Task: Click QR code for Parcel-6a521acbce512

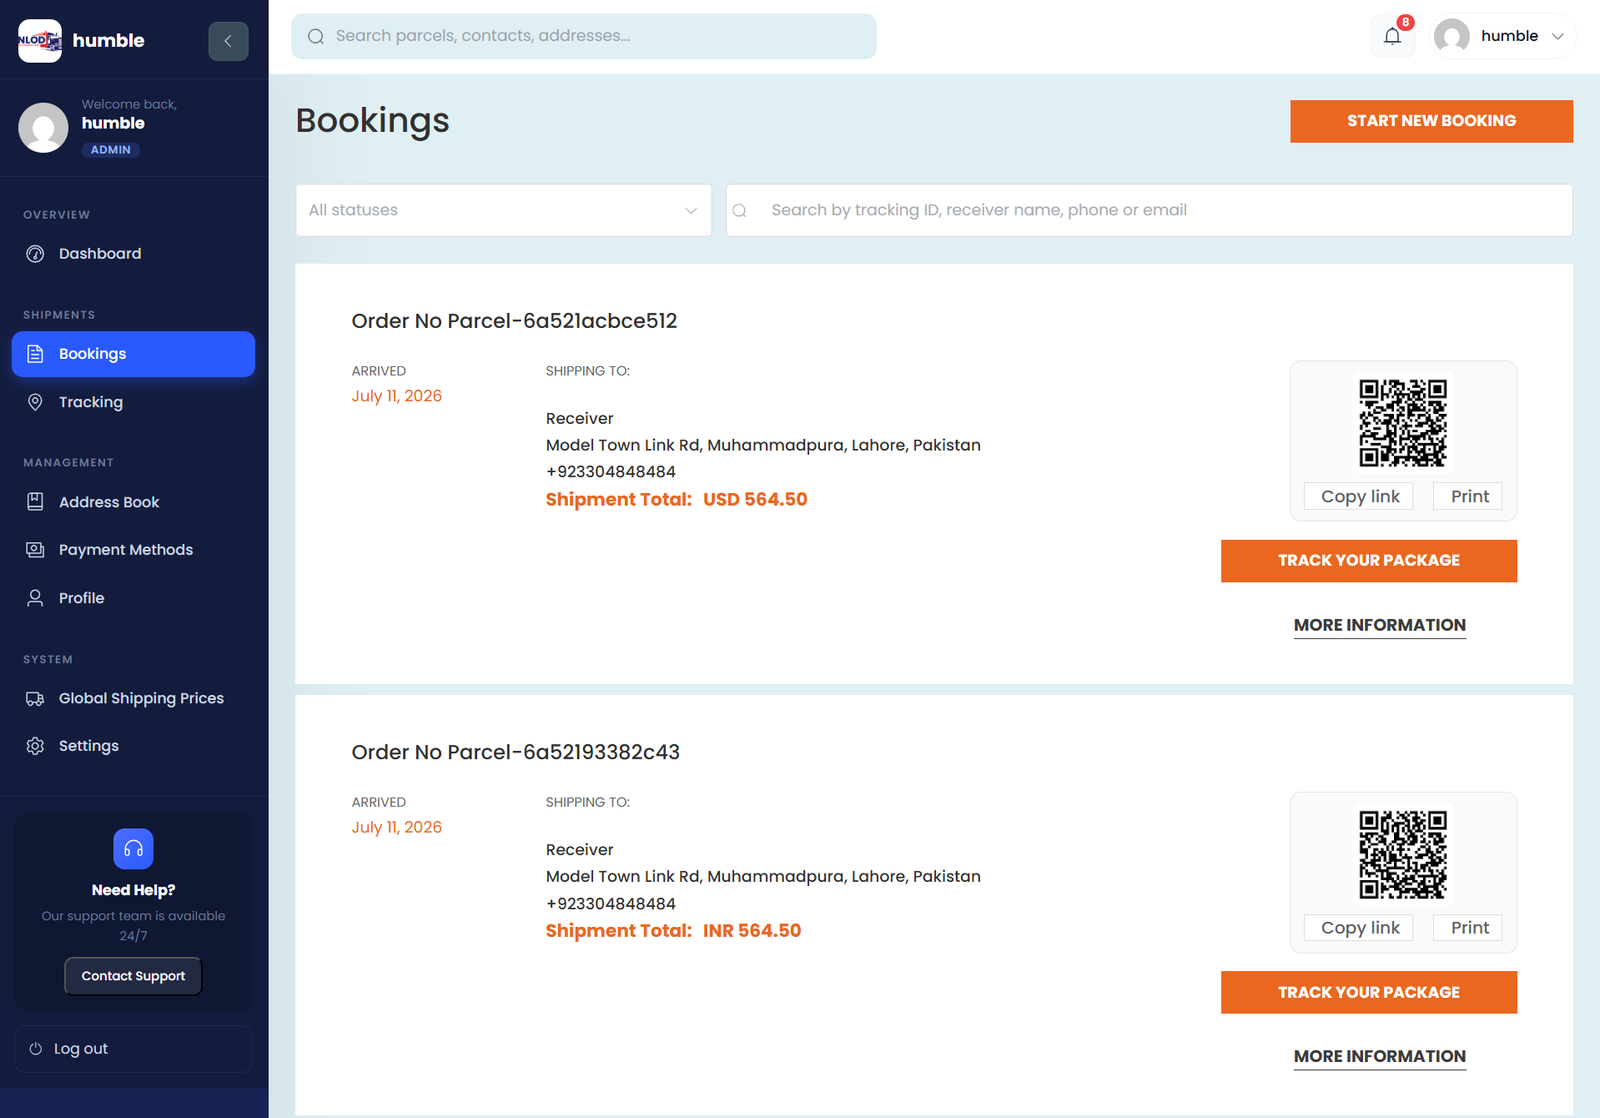Action: click(1402, 423)
